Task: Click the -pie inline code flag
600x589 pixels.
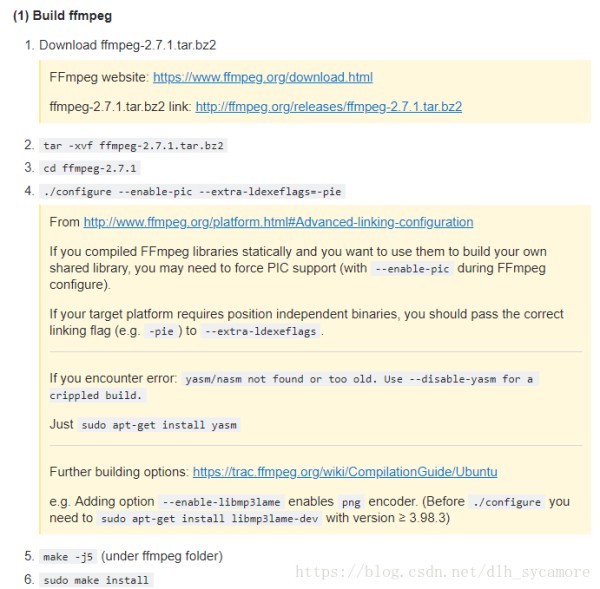Action: (x=161, y=331)
